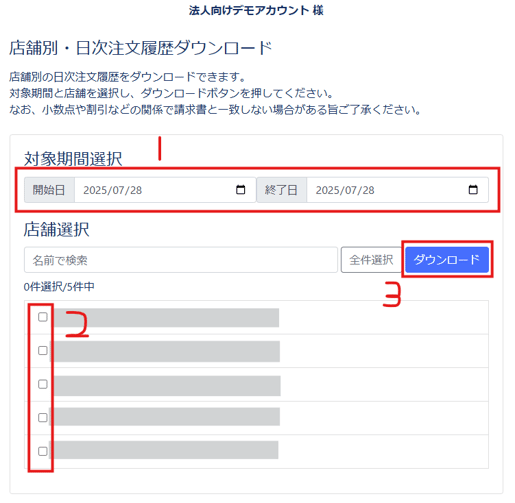Open the 終了日 calendar picker icon
Viewport: 515px width, 503px height.
(473, 190)
